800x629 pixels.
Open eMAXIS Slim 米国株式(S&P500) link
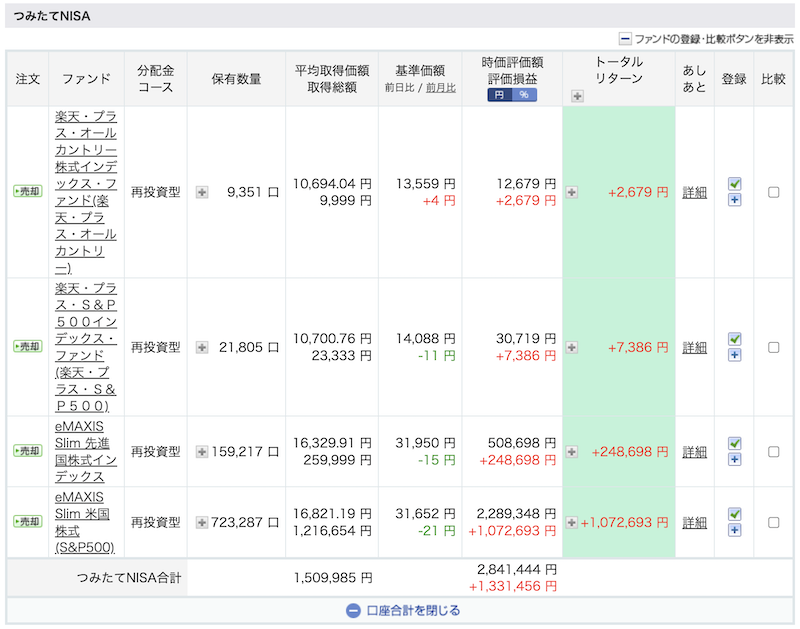85,522
